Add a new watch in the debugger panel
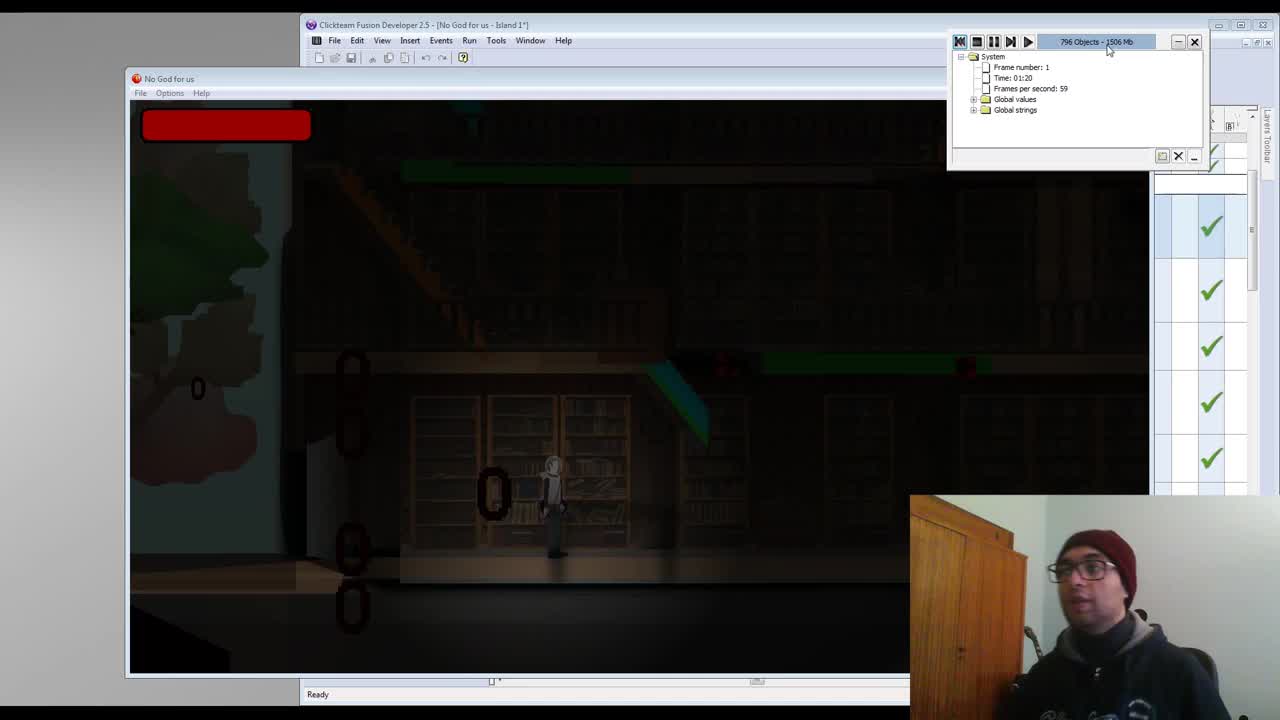1280x720 pixels. [x=1162, y=156]
